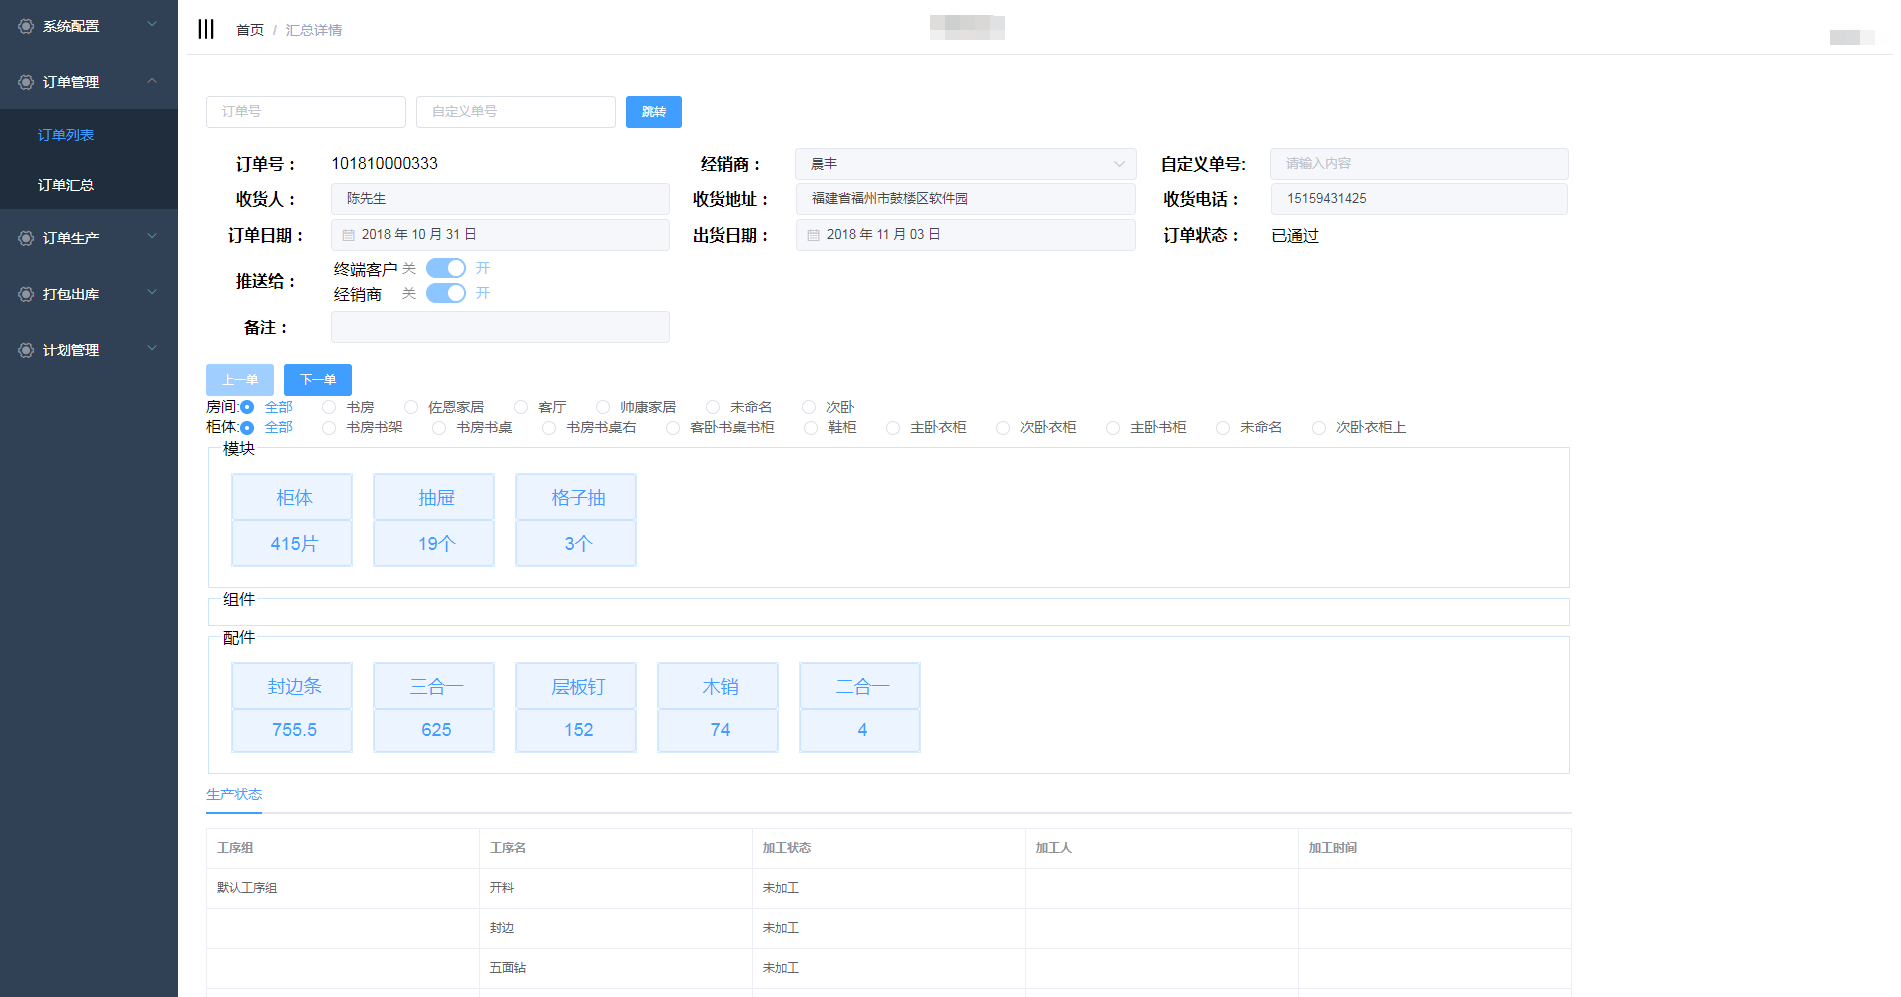This screenshot has width=1901, height=997.
Task: Click the 打包出库 sidebar icon
Action: 26,294
